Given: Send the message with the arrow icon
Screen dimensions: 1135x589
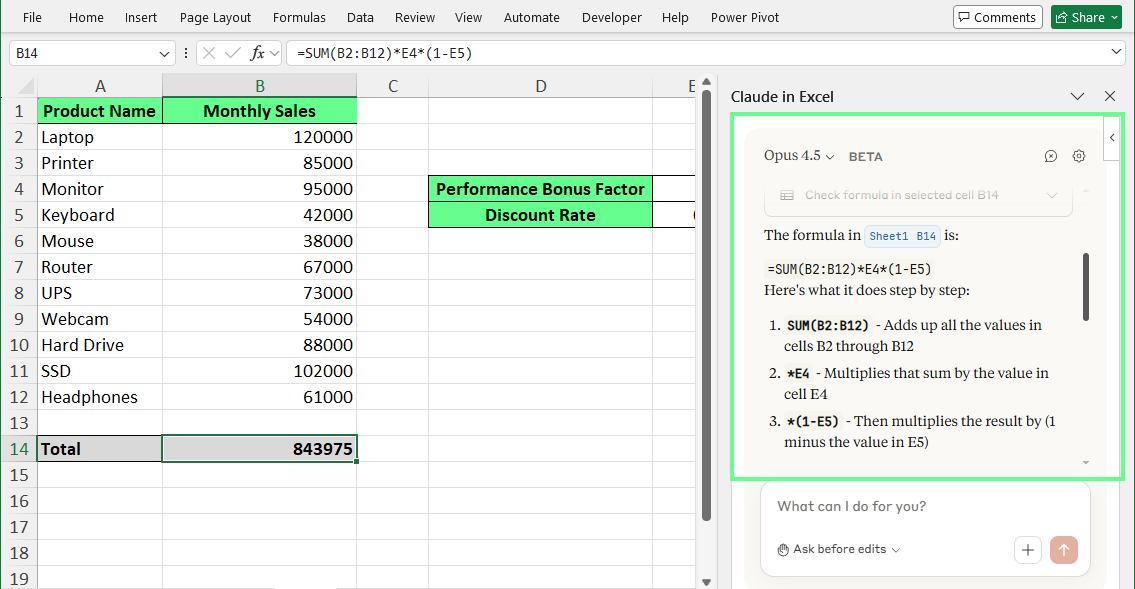Looking at the screenshot, I should tap(1063, 550).
